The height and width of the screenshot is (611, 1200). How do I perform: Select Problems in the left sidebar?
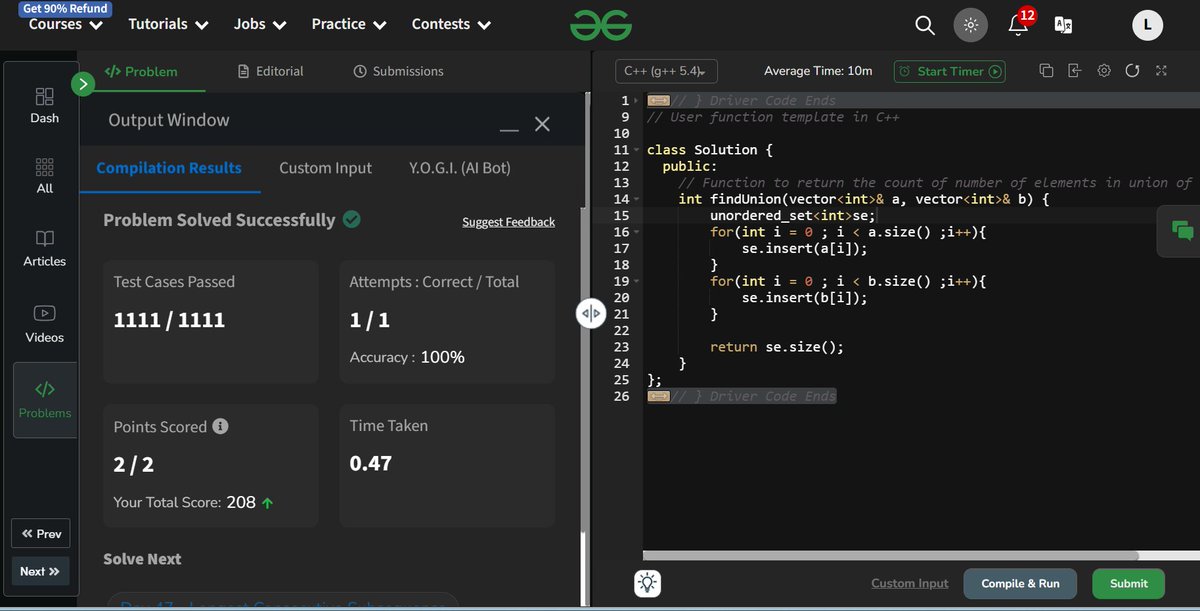(45, 400)
